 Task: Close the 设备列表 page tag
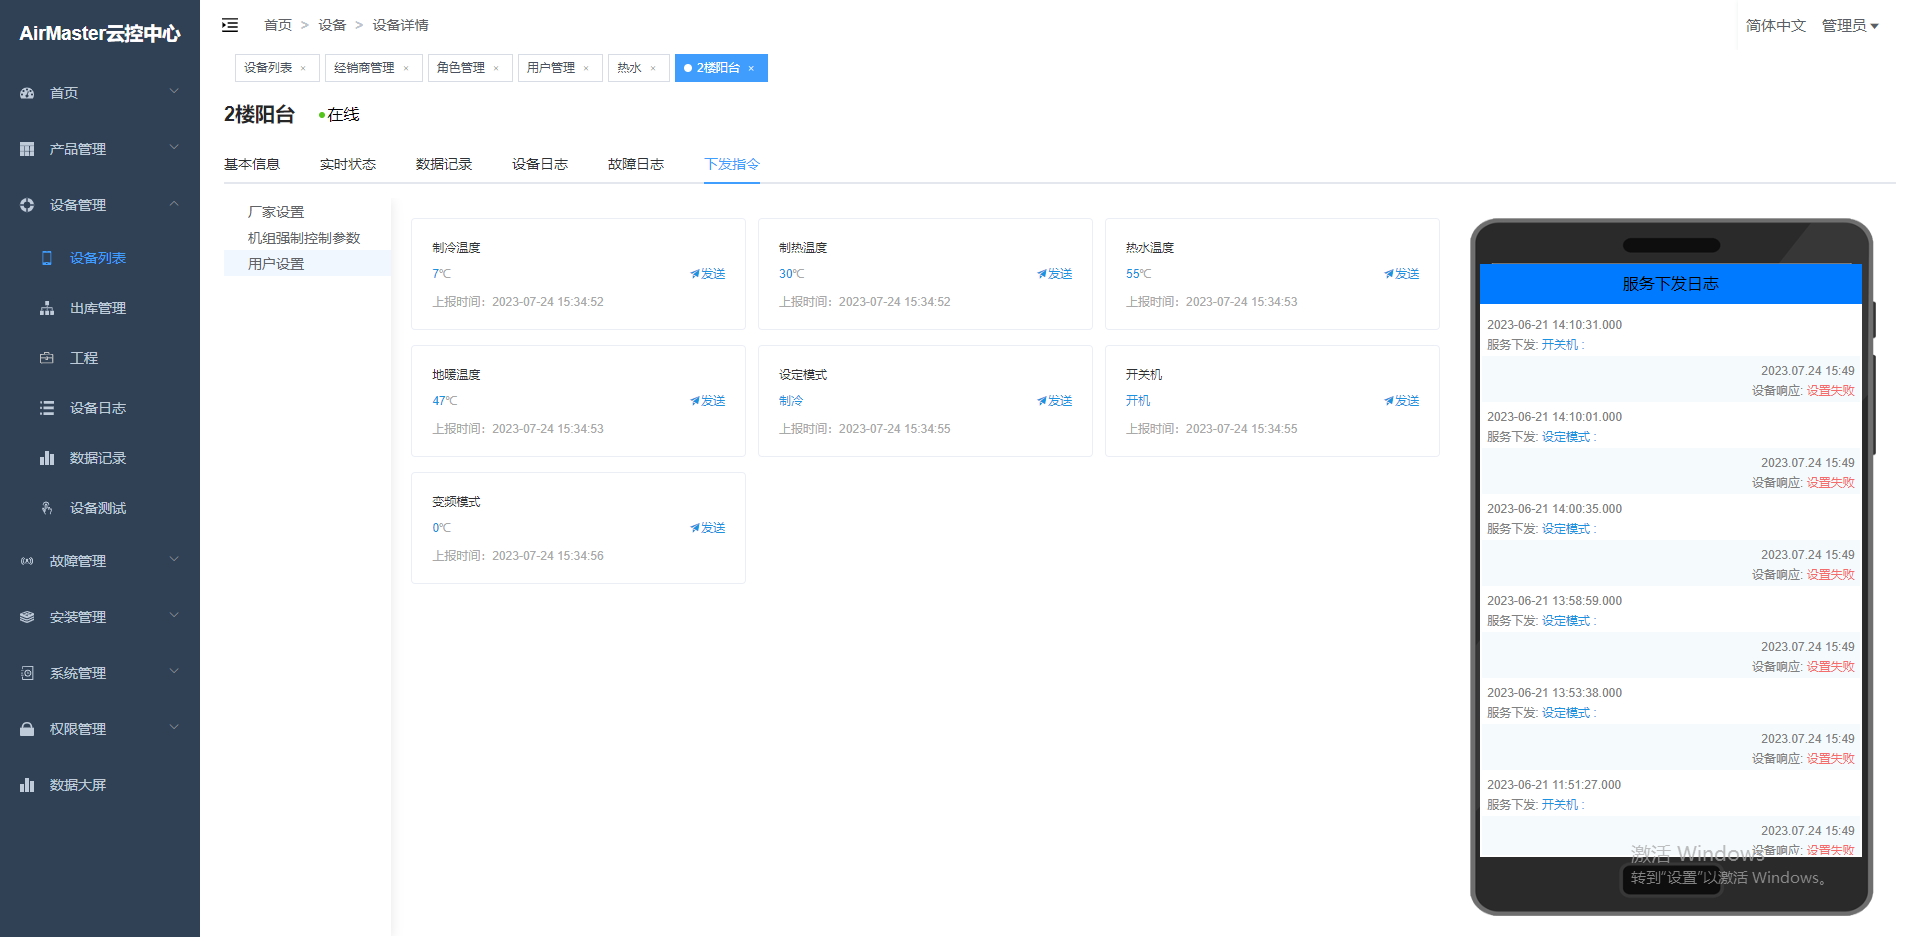click(303, 68)
